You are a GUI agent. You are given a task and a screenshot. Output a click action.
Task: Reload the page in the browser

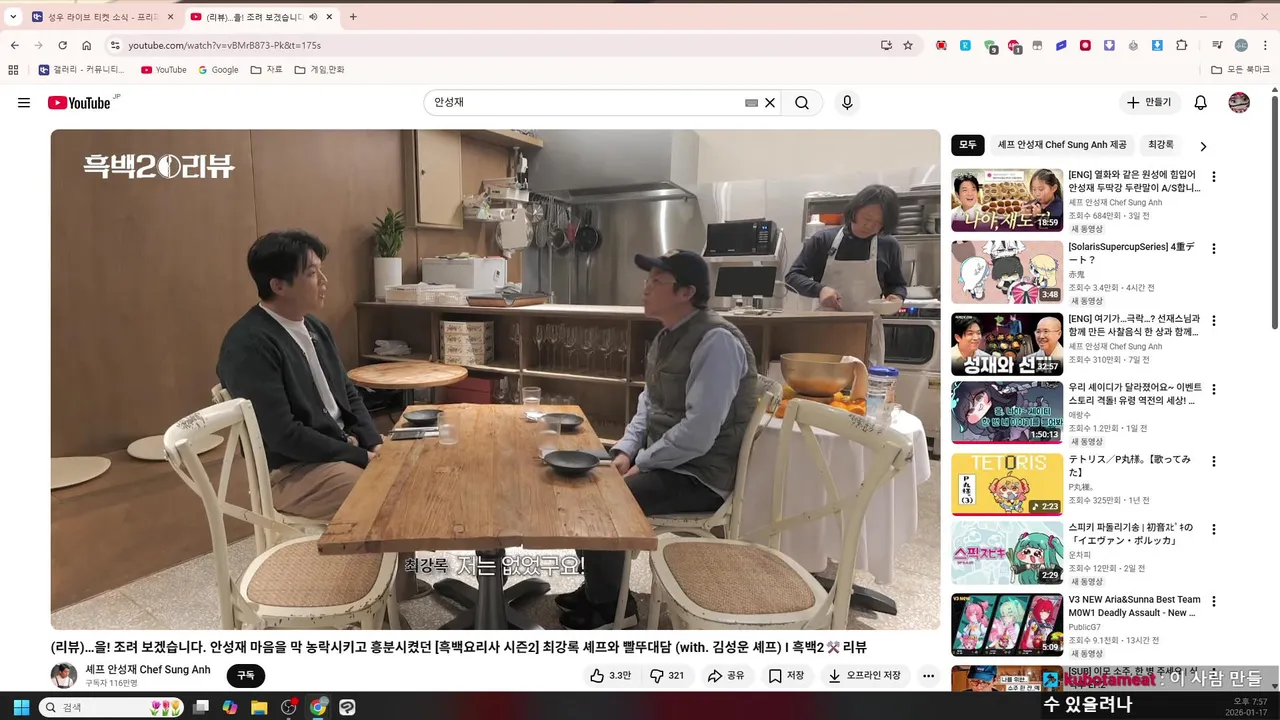tap(62, 45)
